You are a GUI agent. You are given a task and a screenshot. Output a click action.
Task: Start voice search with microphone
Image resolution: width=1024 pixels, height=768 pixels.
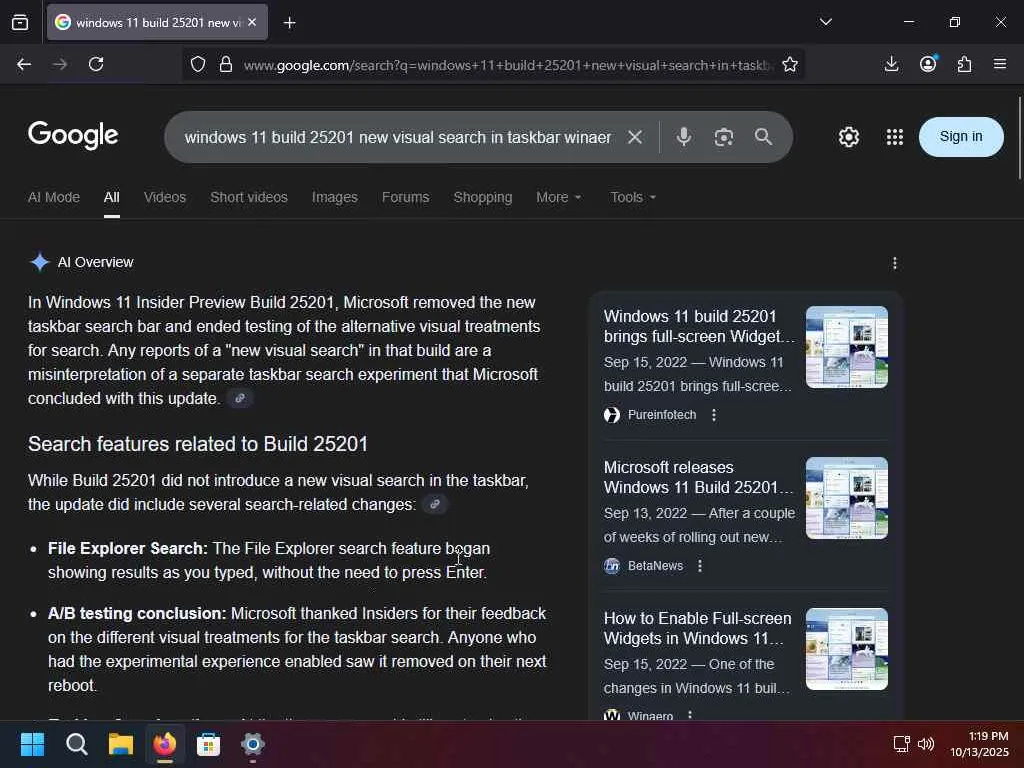click(684, 137)
